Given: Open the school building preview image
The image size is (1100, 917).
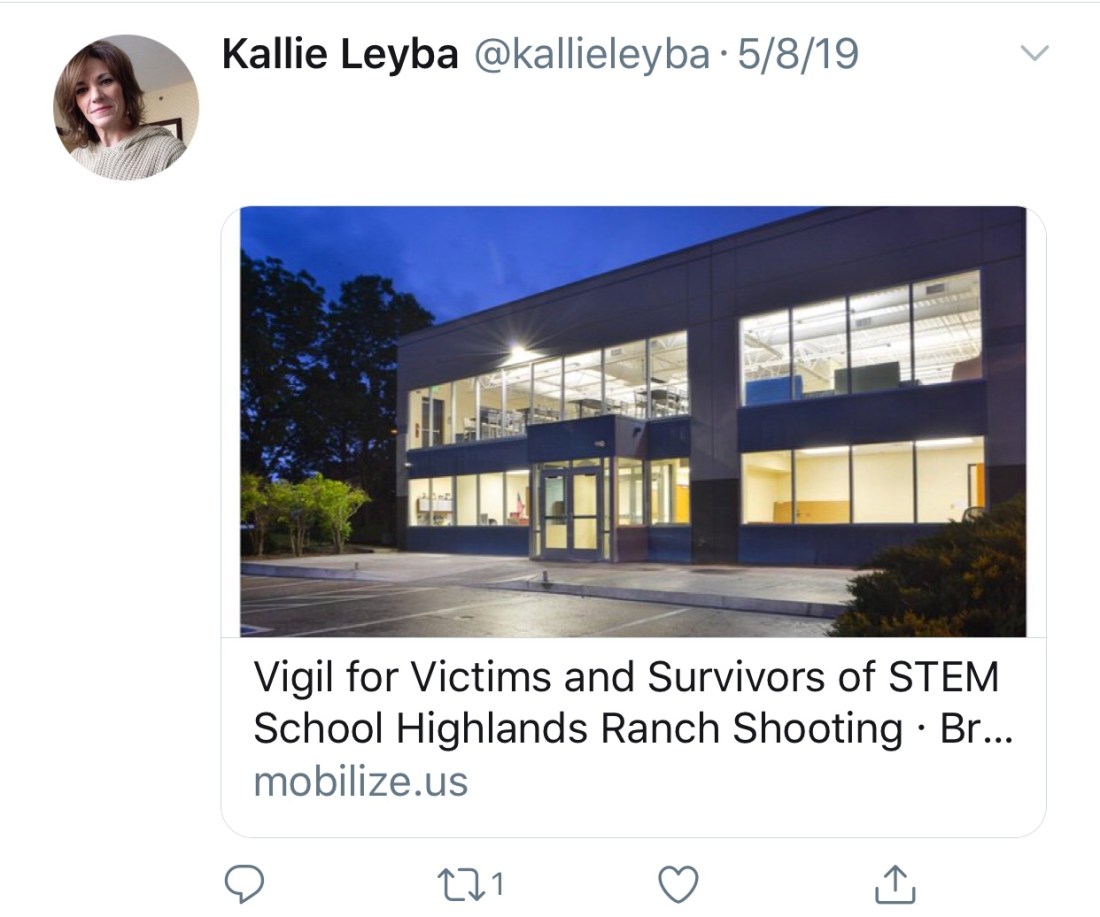Looking at the screenshot, I should (633, 420).
